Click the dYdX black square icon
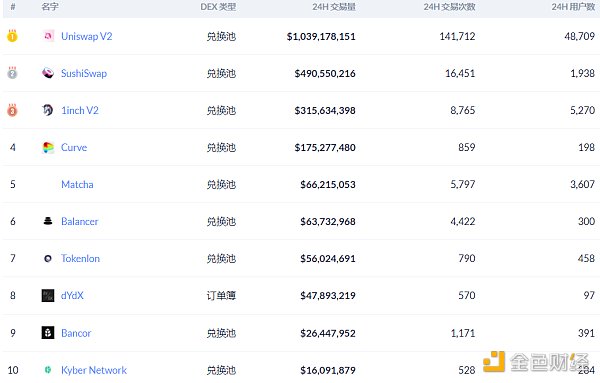Screen dimensions: 600x383 click(x=48, y=295)
